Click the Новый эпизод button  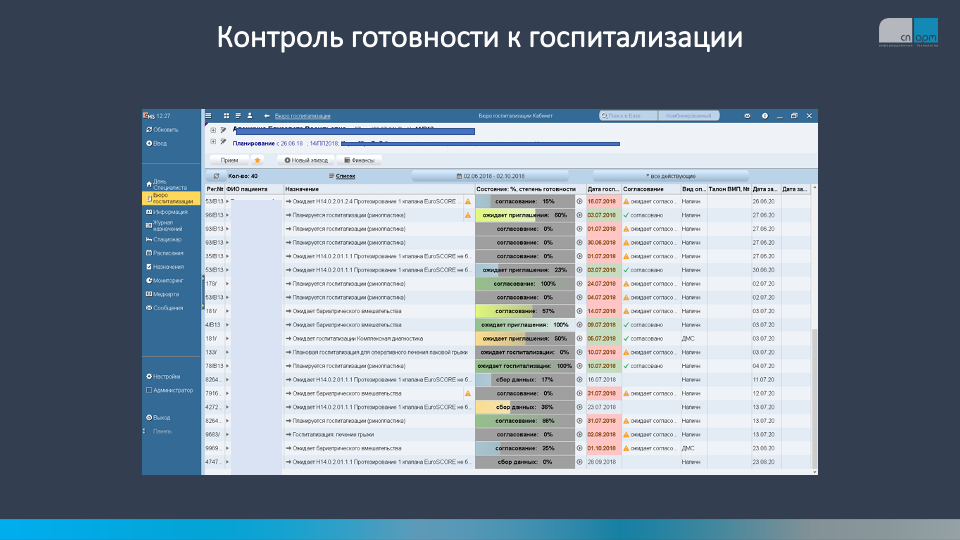(306, 160)
